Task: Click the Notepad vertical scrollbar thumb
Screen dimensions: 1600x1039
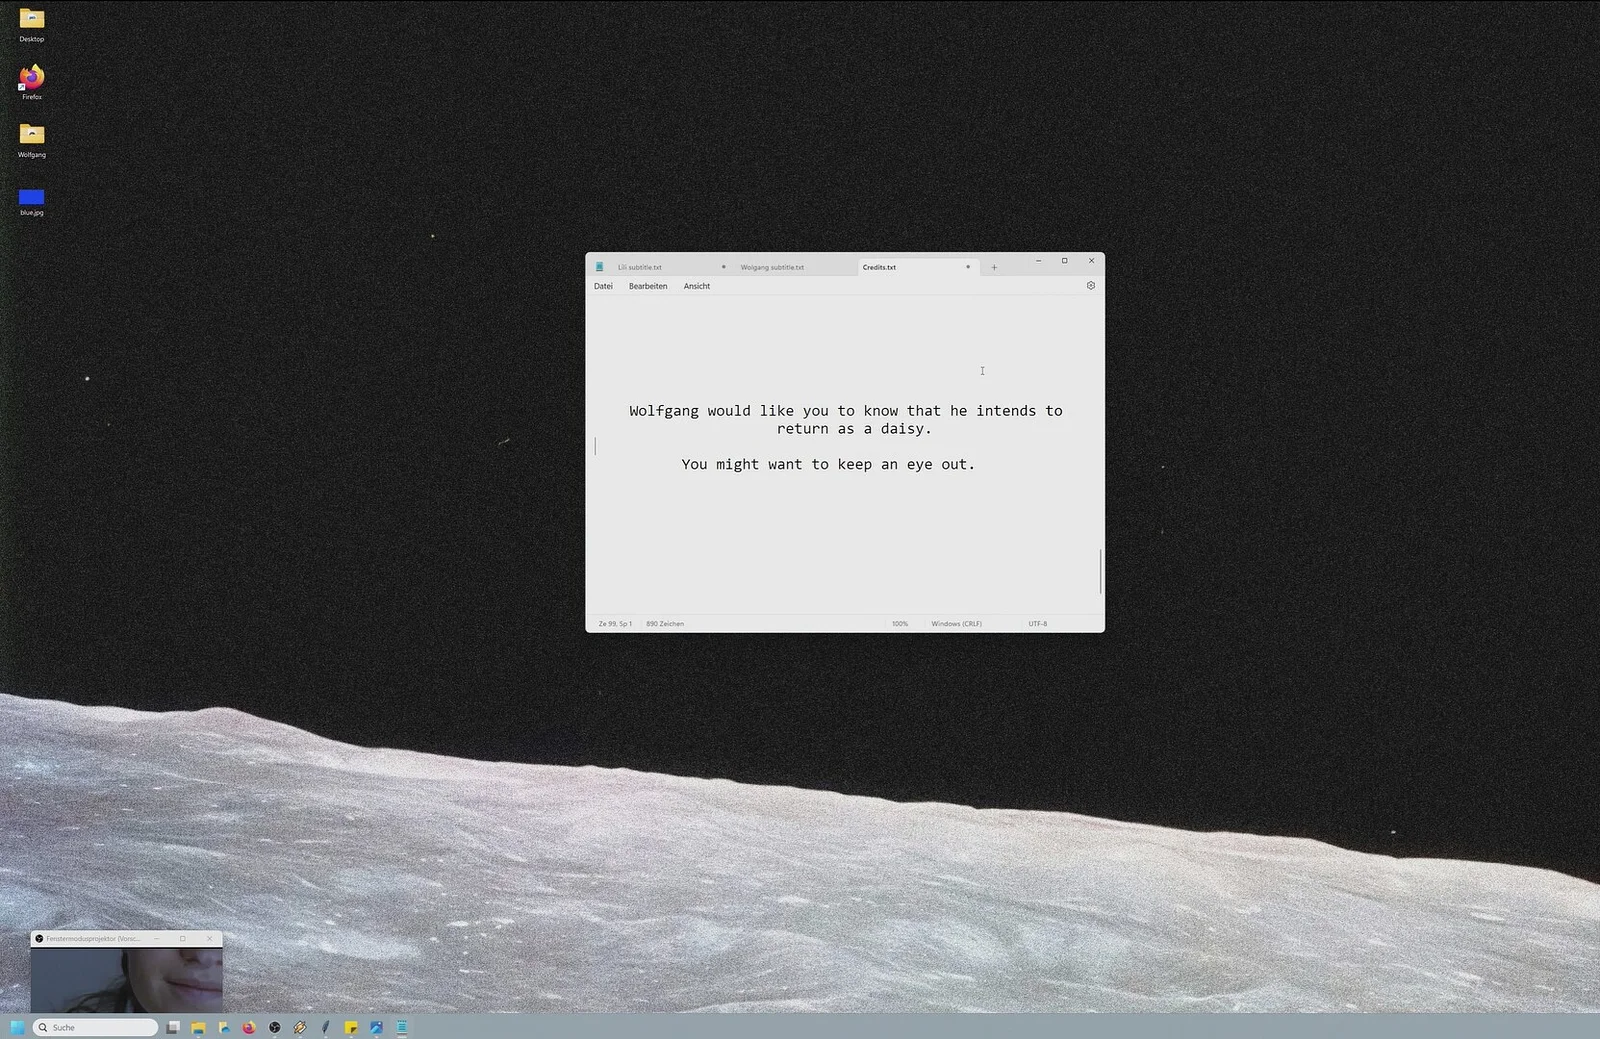Action: point(1100,571)
